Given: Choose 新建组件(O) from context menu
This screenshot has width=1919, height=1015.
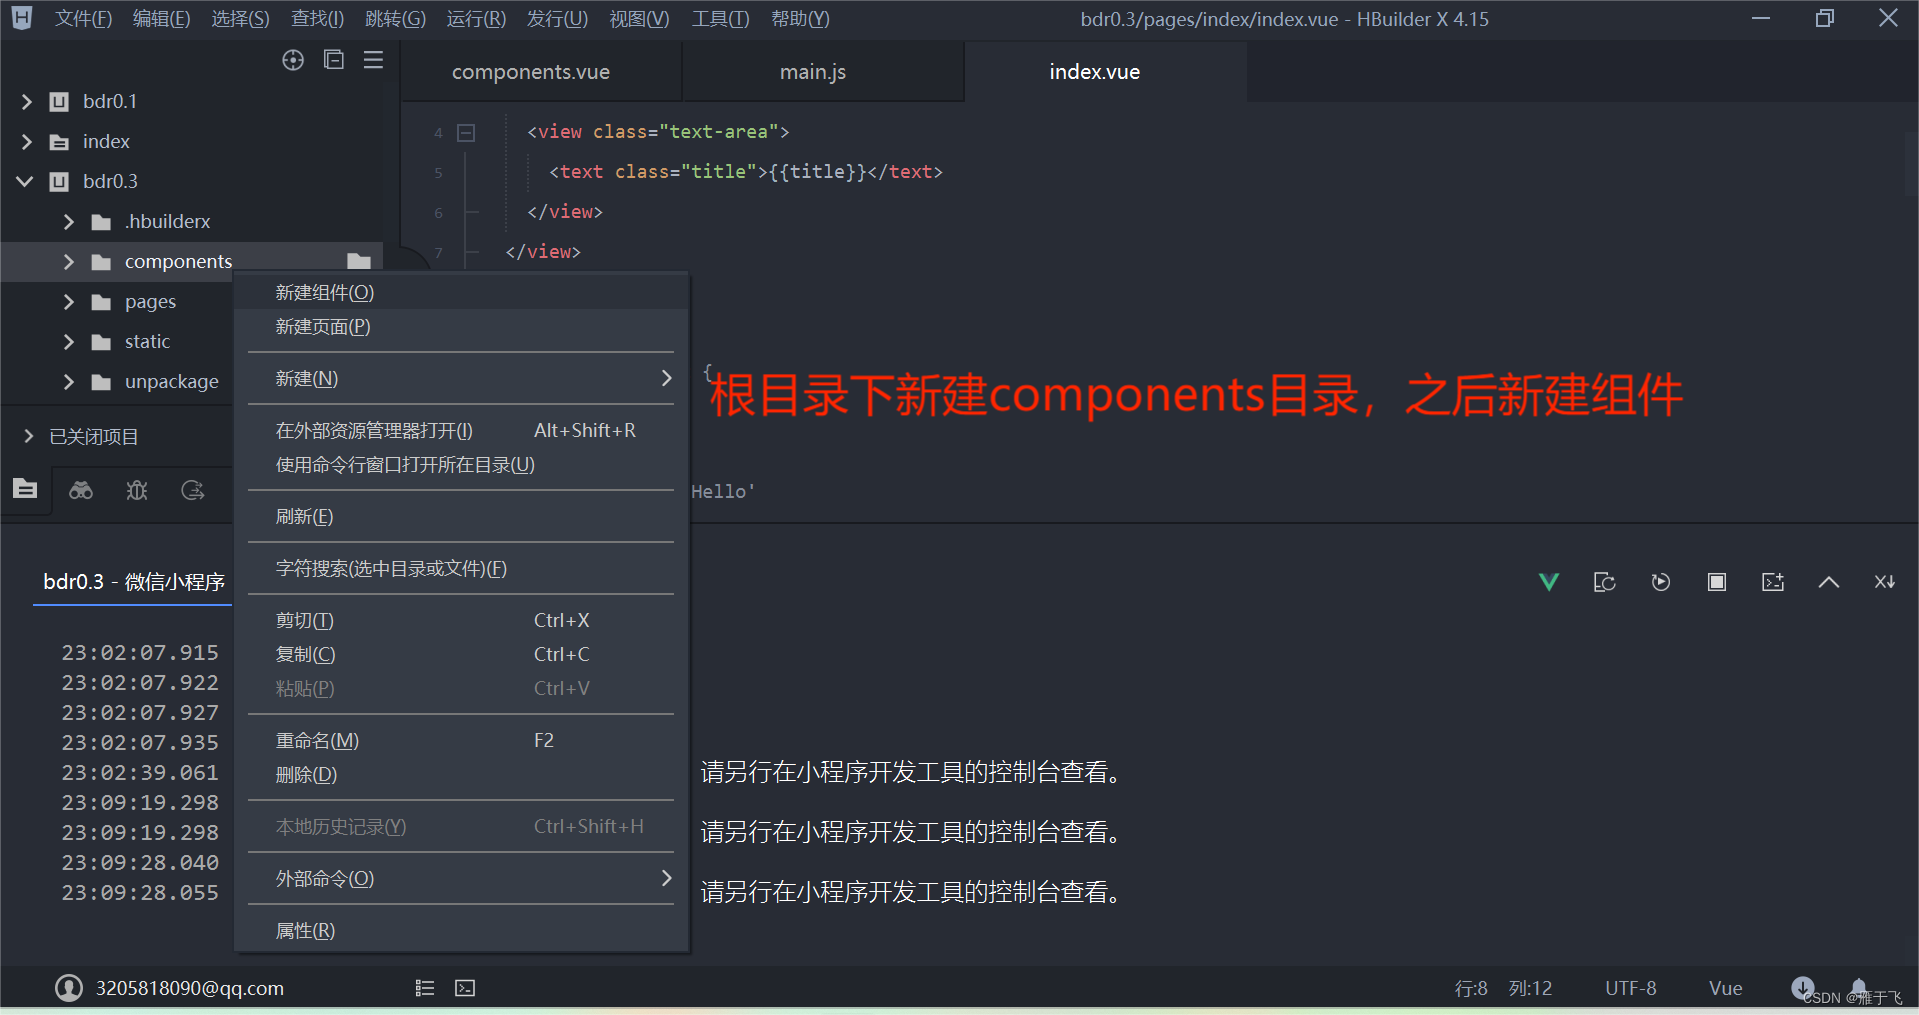Looking at the screenshot, I should coord(461,293).
